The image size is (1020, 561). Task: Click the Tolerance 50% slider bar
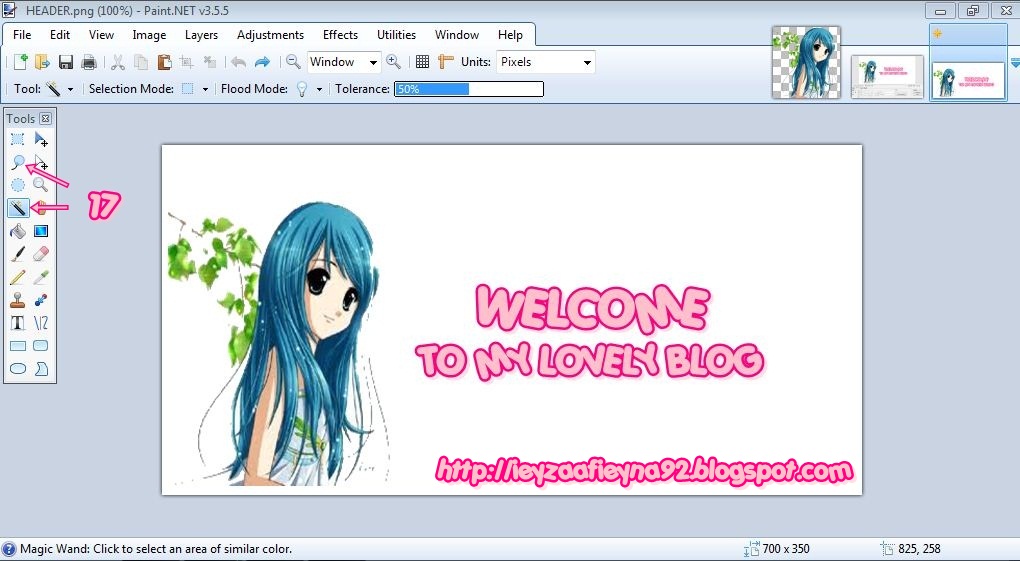468,89
